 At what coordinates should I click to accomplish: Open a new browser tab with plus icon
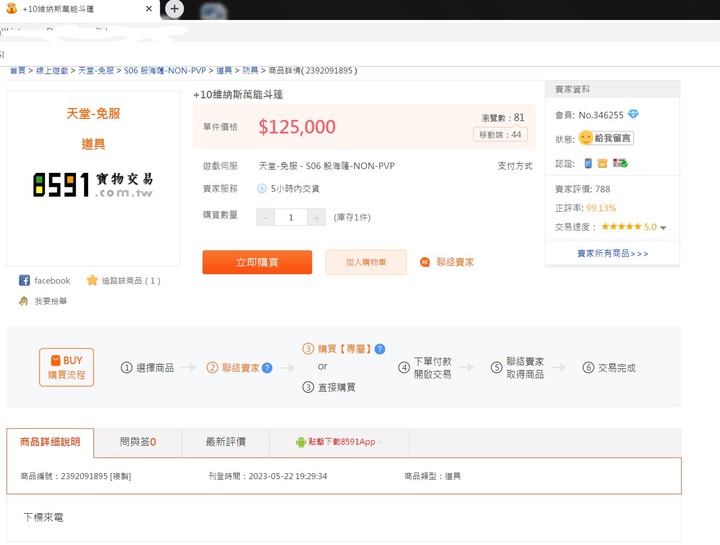[174, 9]
